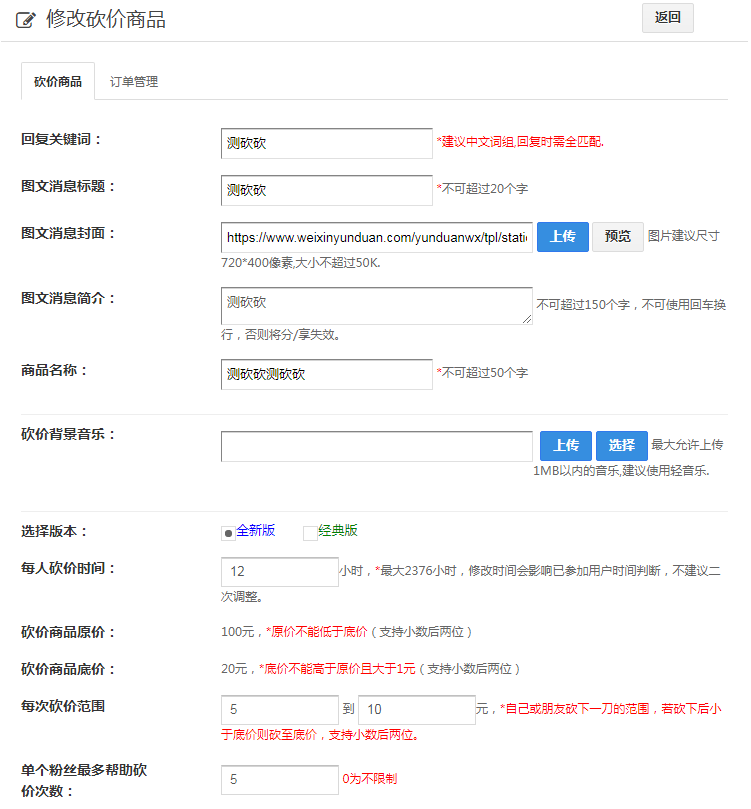Click the hint *不可超过50个字

(x=482, y=373)
